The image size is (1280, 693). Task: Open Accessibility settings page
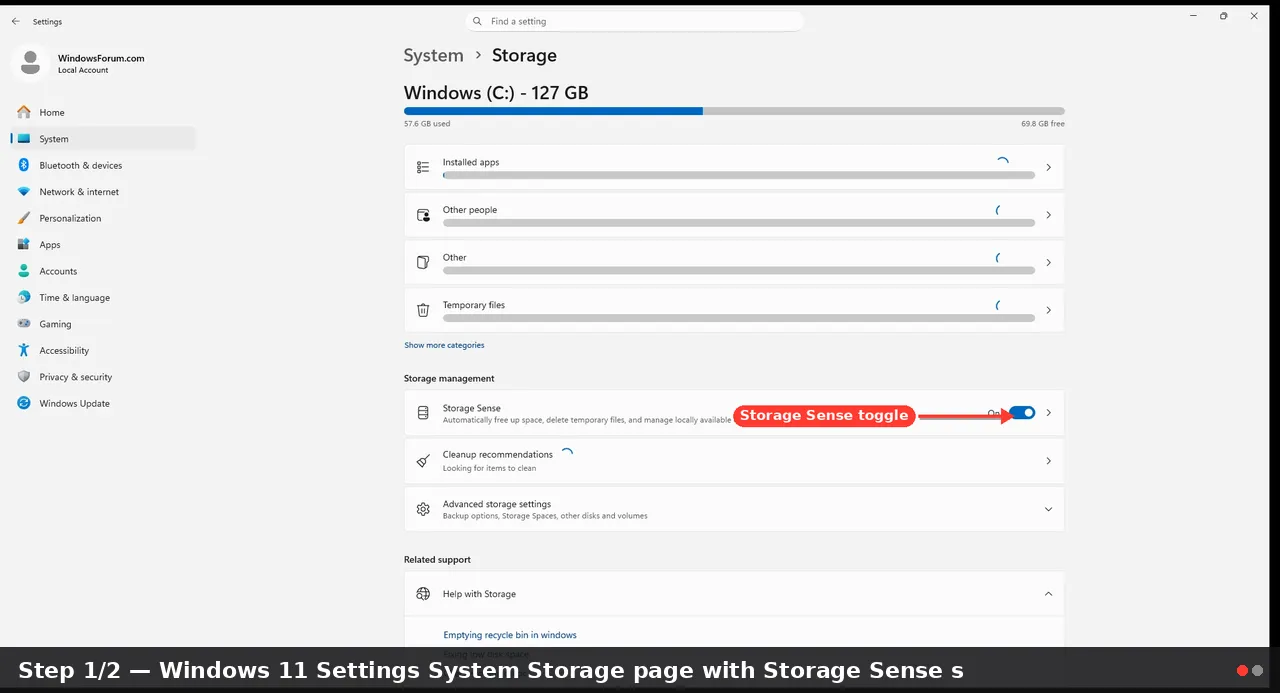[x=103, y=351]
